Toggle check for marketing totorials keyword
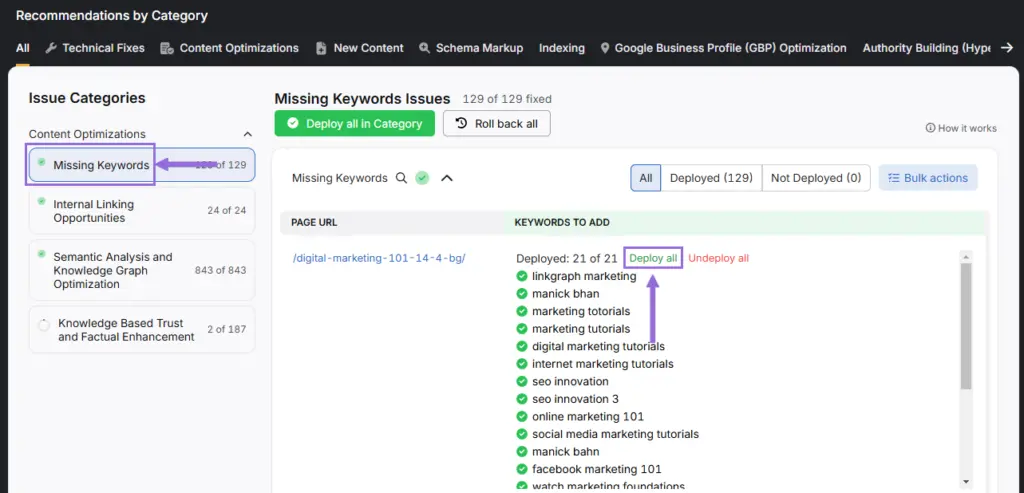This screenshot has width=1024, height=493. [x=522, y=311]
